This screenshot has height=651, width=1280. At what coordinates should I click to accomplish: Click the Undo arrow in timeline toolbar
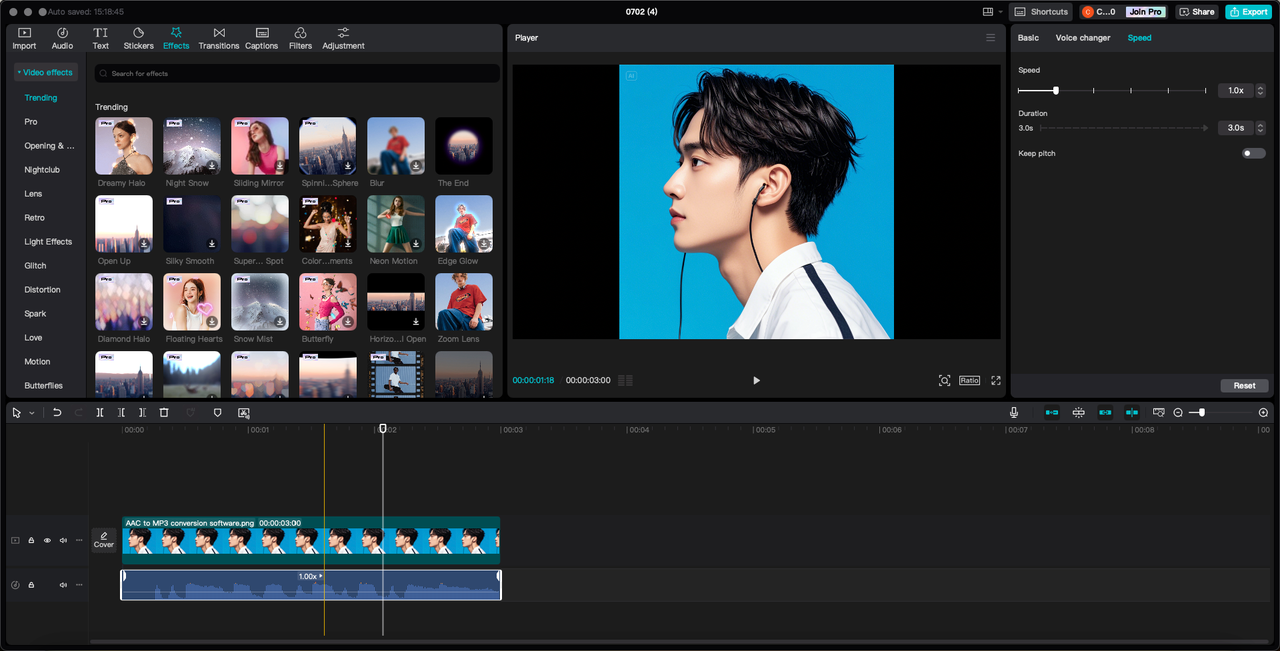(x=57, y=412)
